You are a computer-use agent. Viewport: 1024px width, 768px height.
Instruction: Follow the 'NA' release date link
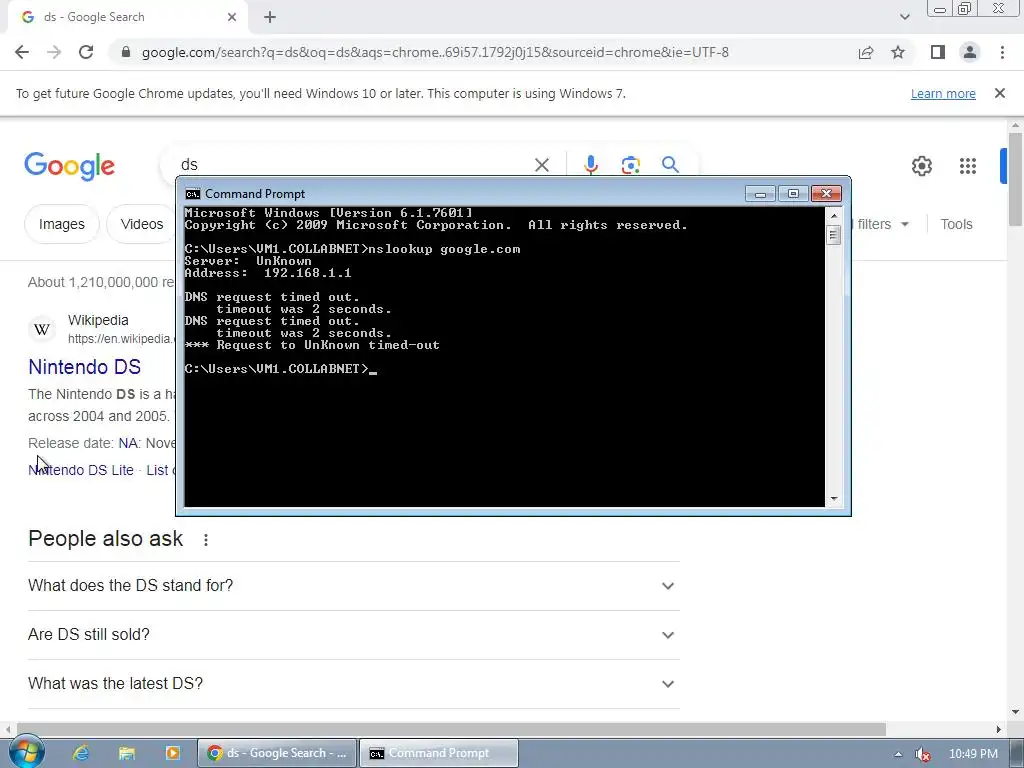click(128, 443)
